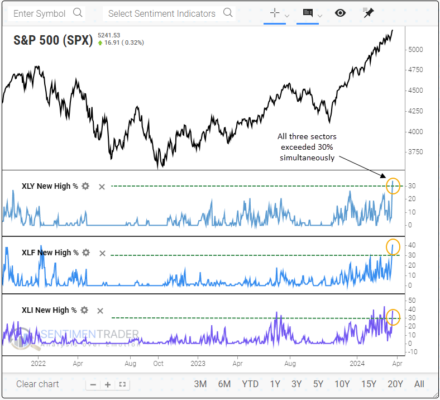
Task: Zoom in with the plus button
Action: click(x=108, y=385)
